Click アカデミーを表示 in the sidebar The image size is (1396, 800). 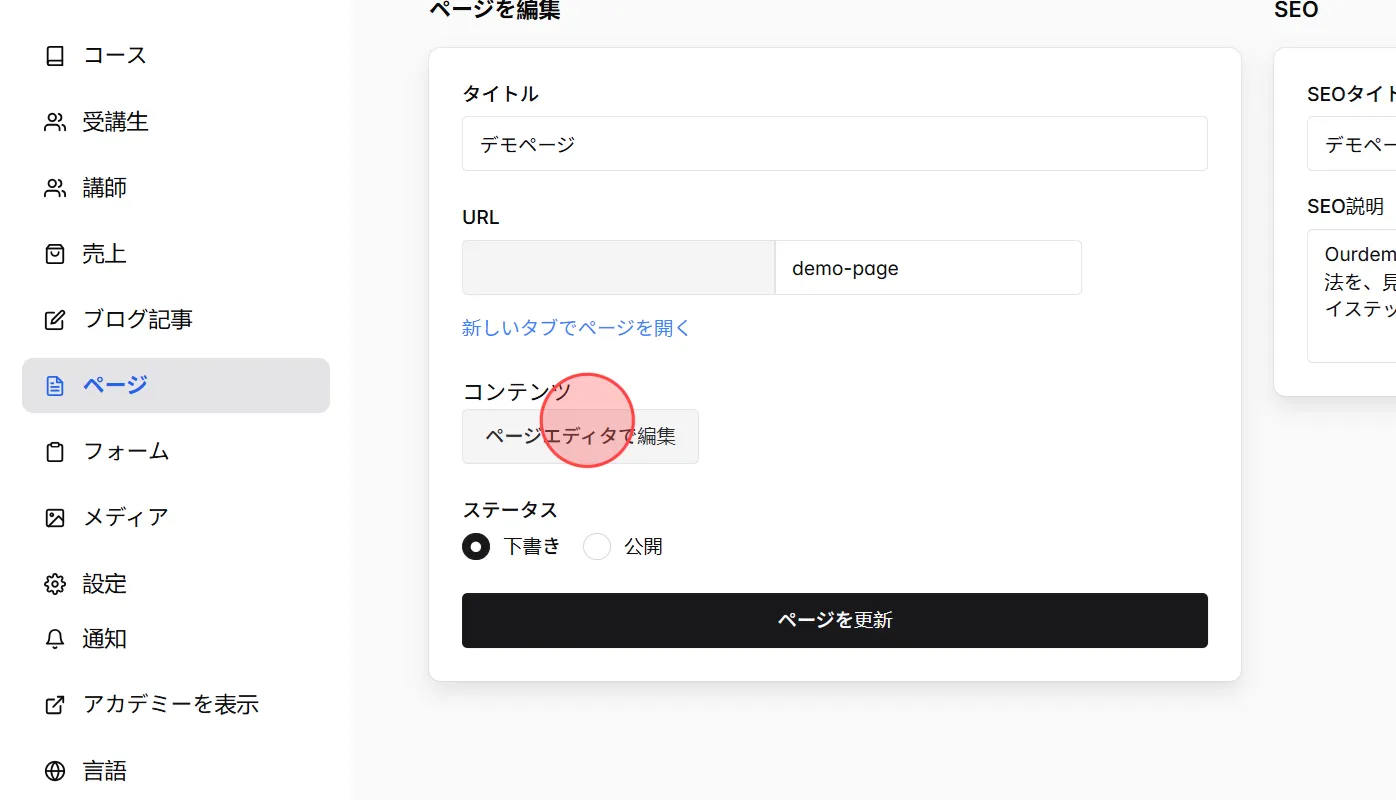tap(176, 705)
